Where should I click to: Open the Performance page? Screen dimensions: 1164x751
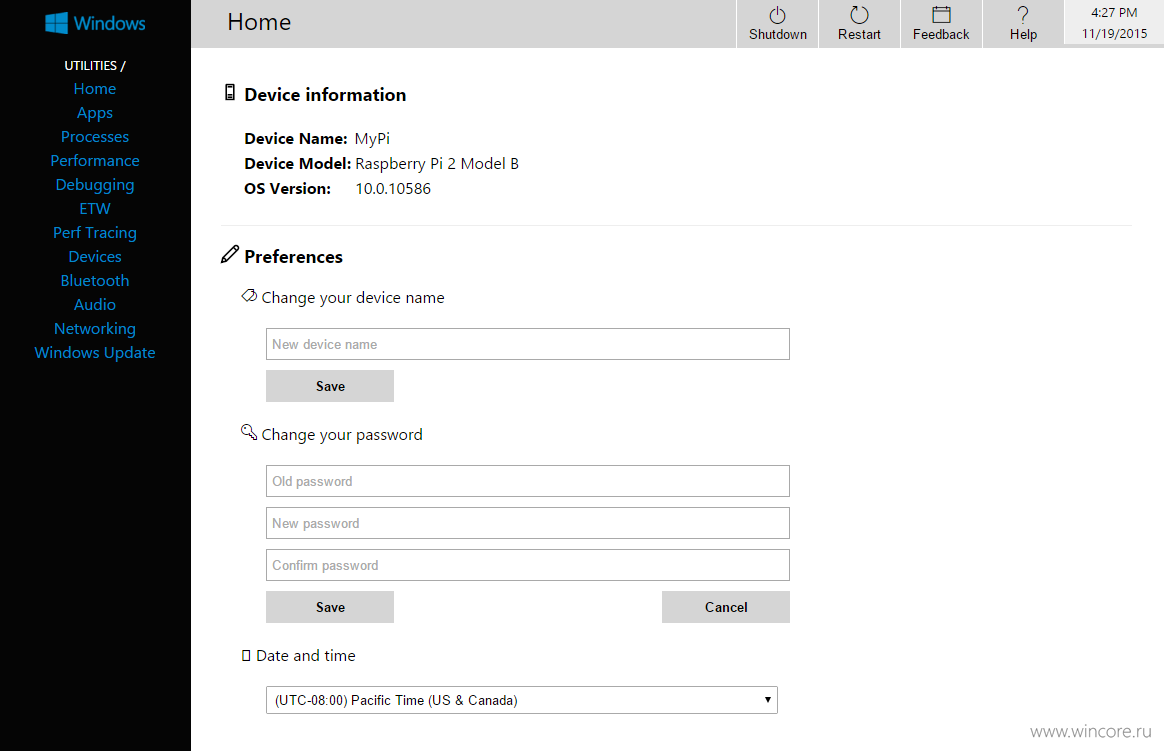95,161
